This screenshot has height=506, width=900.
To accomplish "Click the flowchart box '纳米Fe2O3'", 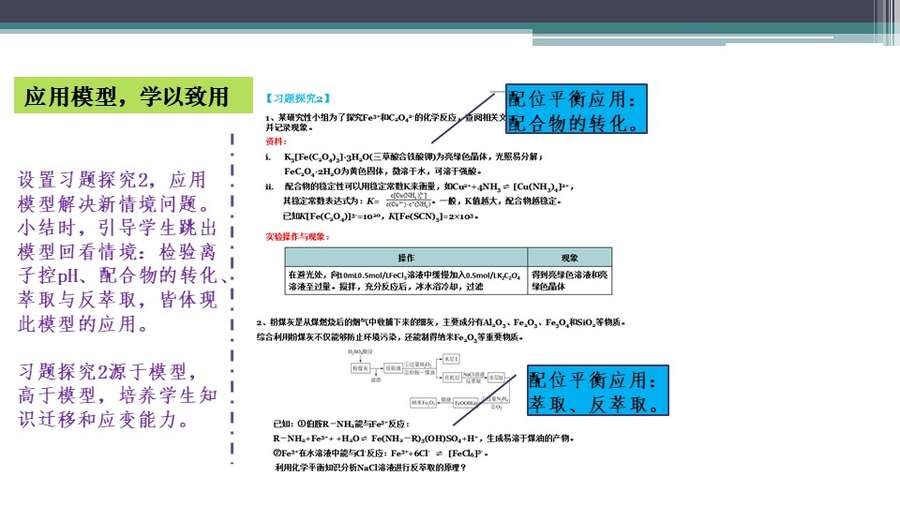I will tap(424, 403).
